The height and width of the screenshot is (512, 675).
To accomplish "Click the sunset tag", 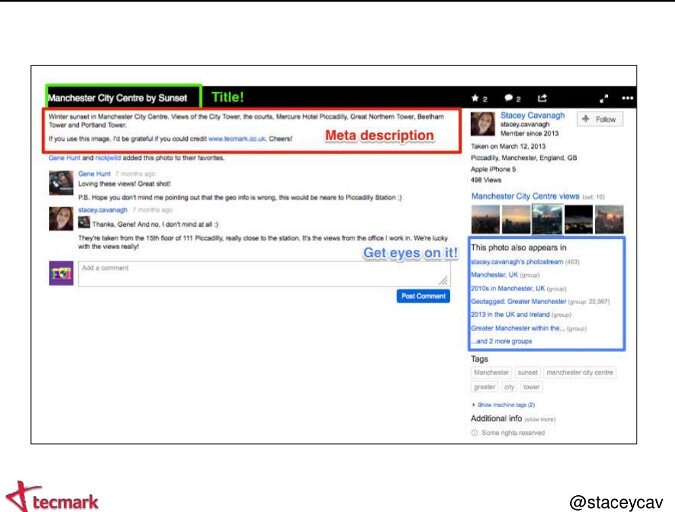I will click(527, 372).
